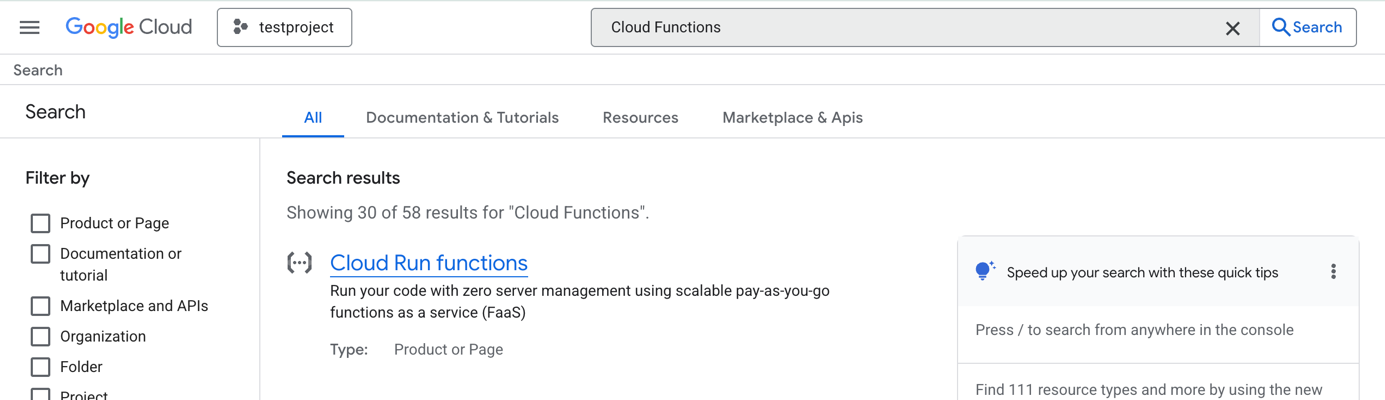Enable the Product or Page filter
The image size is (1385, 400).
tap(41, 223)
